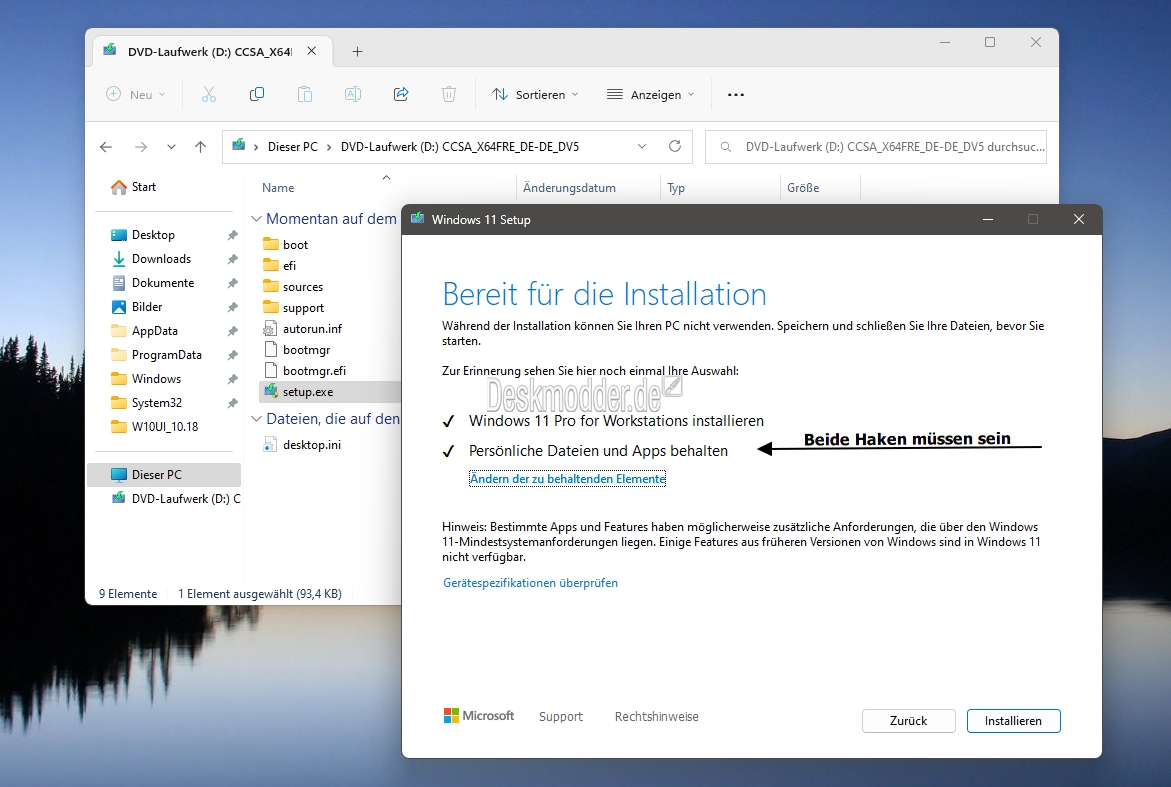This screenshot has height=787, width=1171.
Task: Select the autorun.inf file
Action: click(312, 329)
